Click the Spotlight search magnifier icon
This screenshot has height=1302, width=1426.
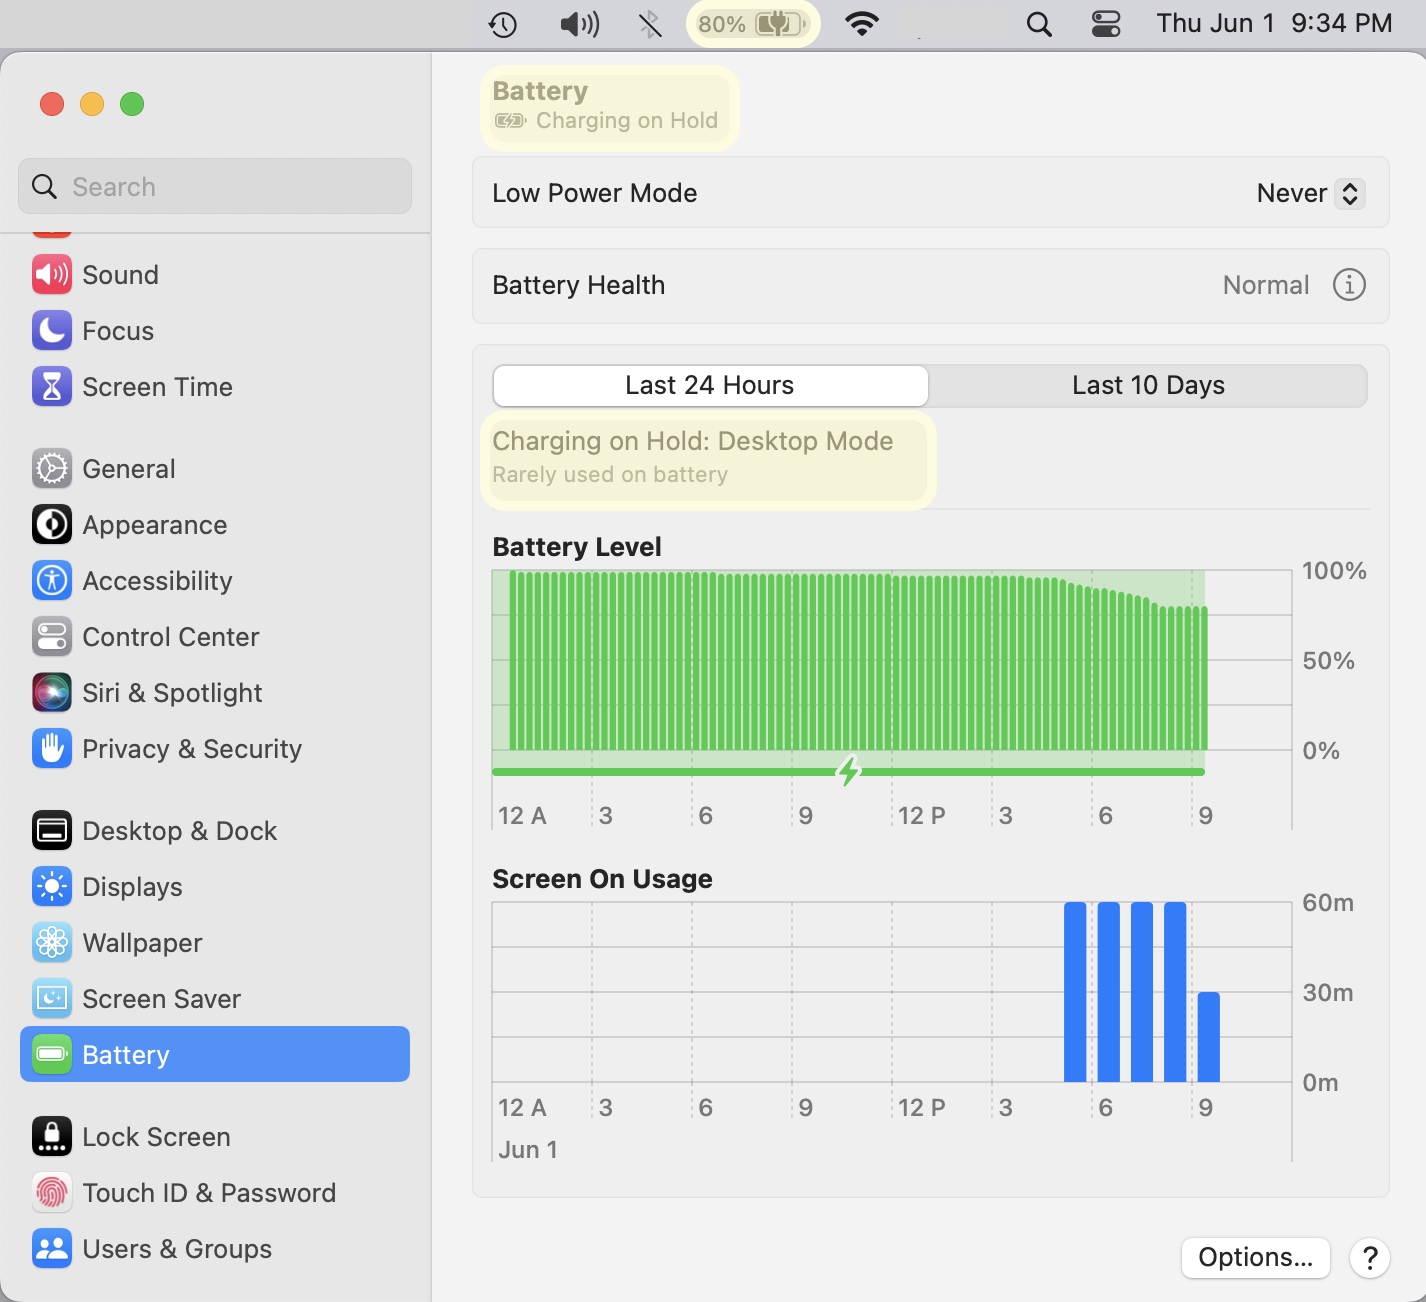1039,24
